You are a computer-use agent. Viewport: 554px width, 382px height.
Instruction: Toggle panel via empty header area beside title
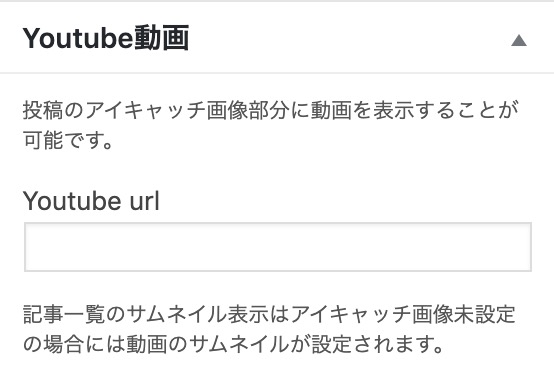tap(348, 38)
